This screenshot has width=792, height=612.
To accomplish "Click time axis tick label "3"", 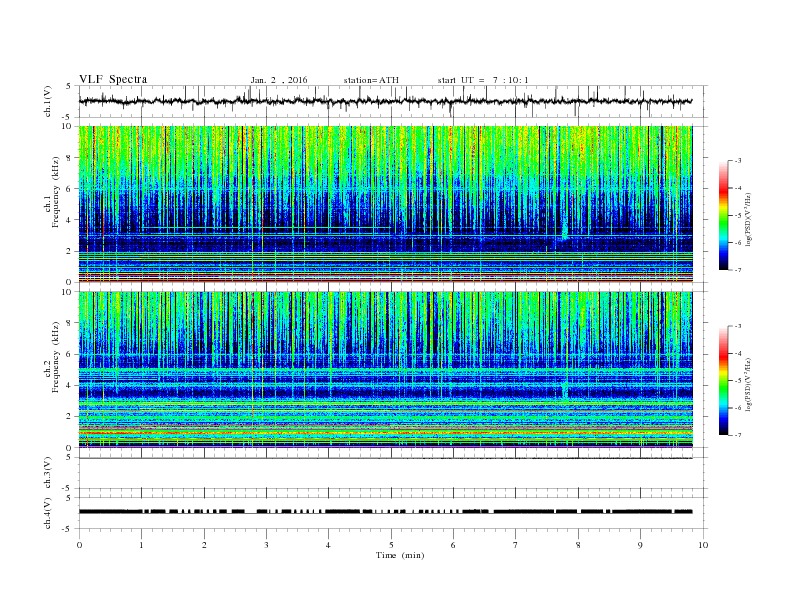I will 266,545.
